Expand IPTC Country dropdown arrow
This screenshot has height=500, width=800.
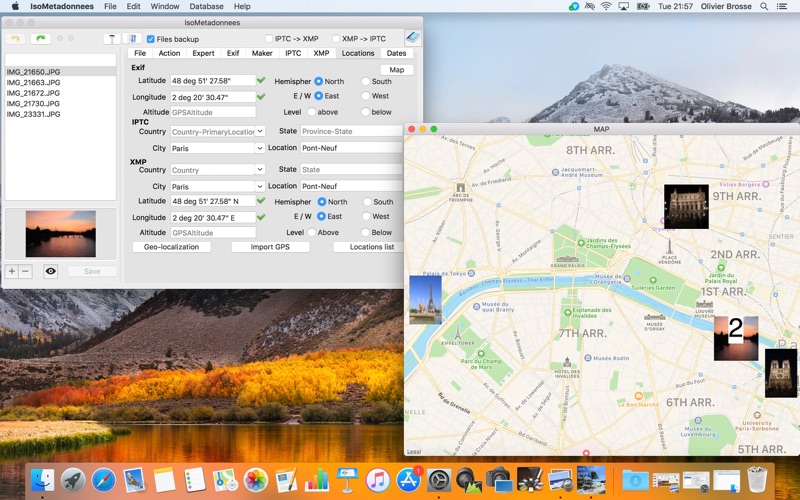pos(260,131)
